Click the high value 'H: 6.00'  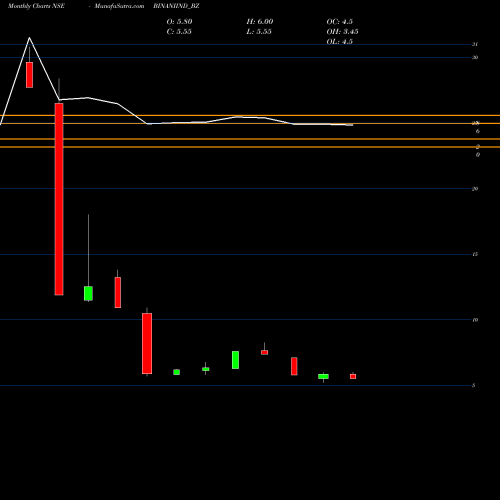pos(260,22)
